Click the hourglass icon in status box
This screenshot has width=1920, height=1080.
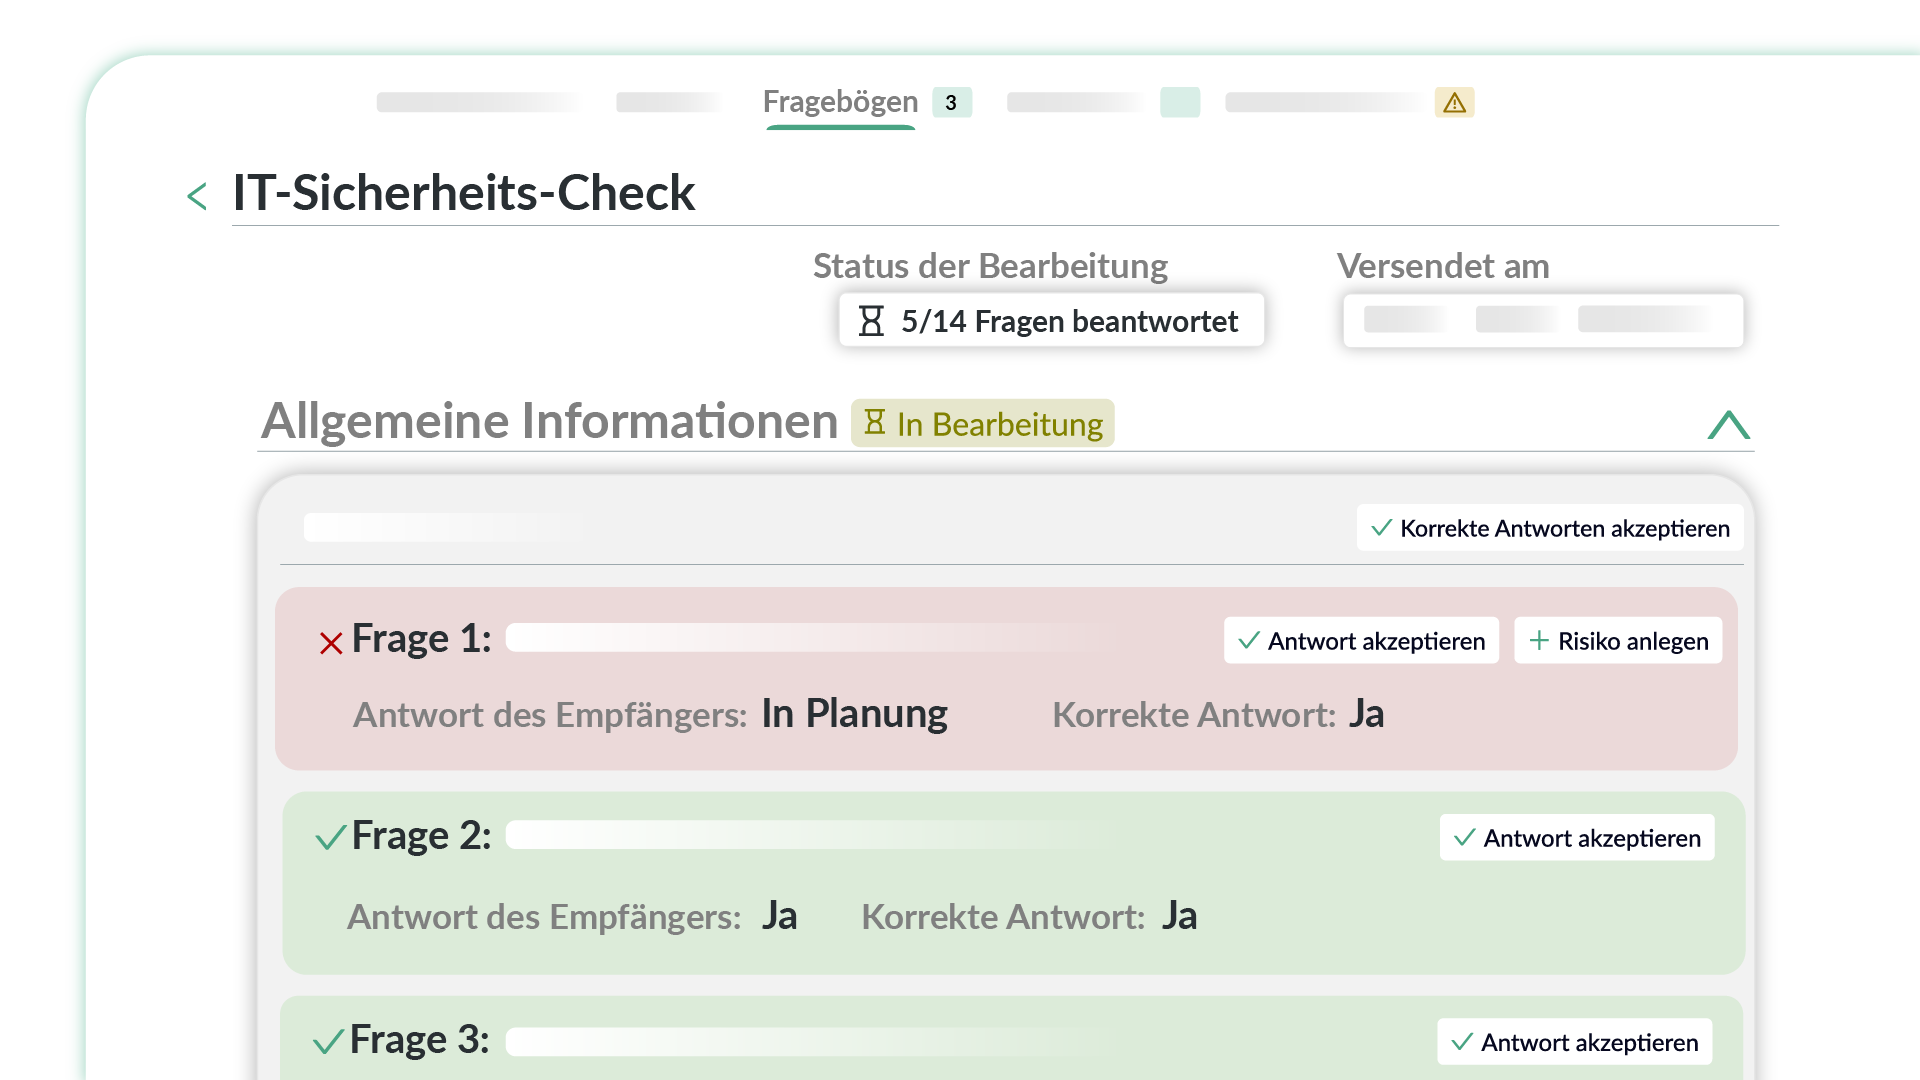point(871,321)
